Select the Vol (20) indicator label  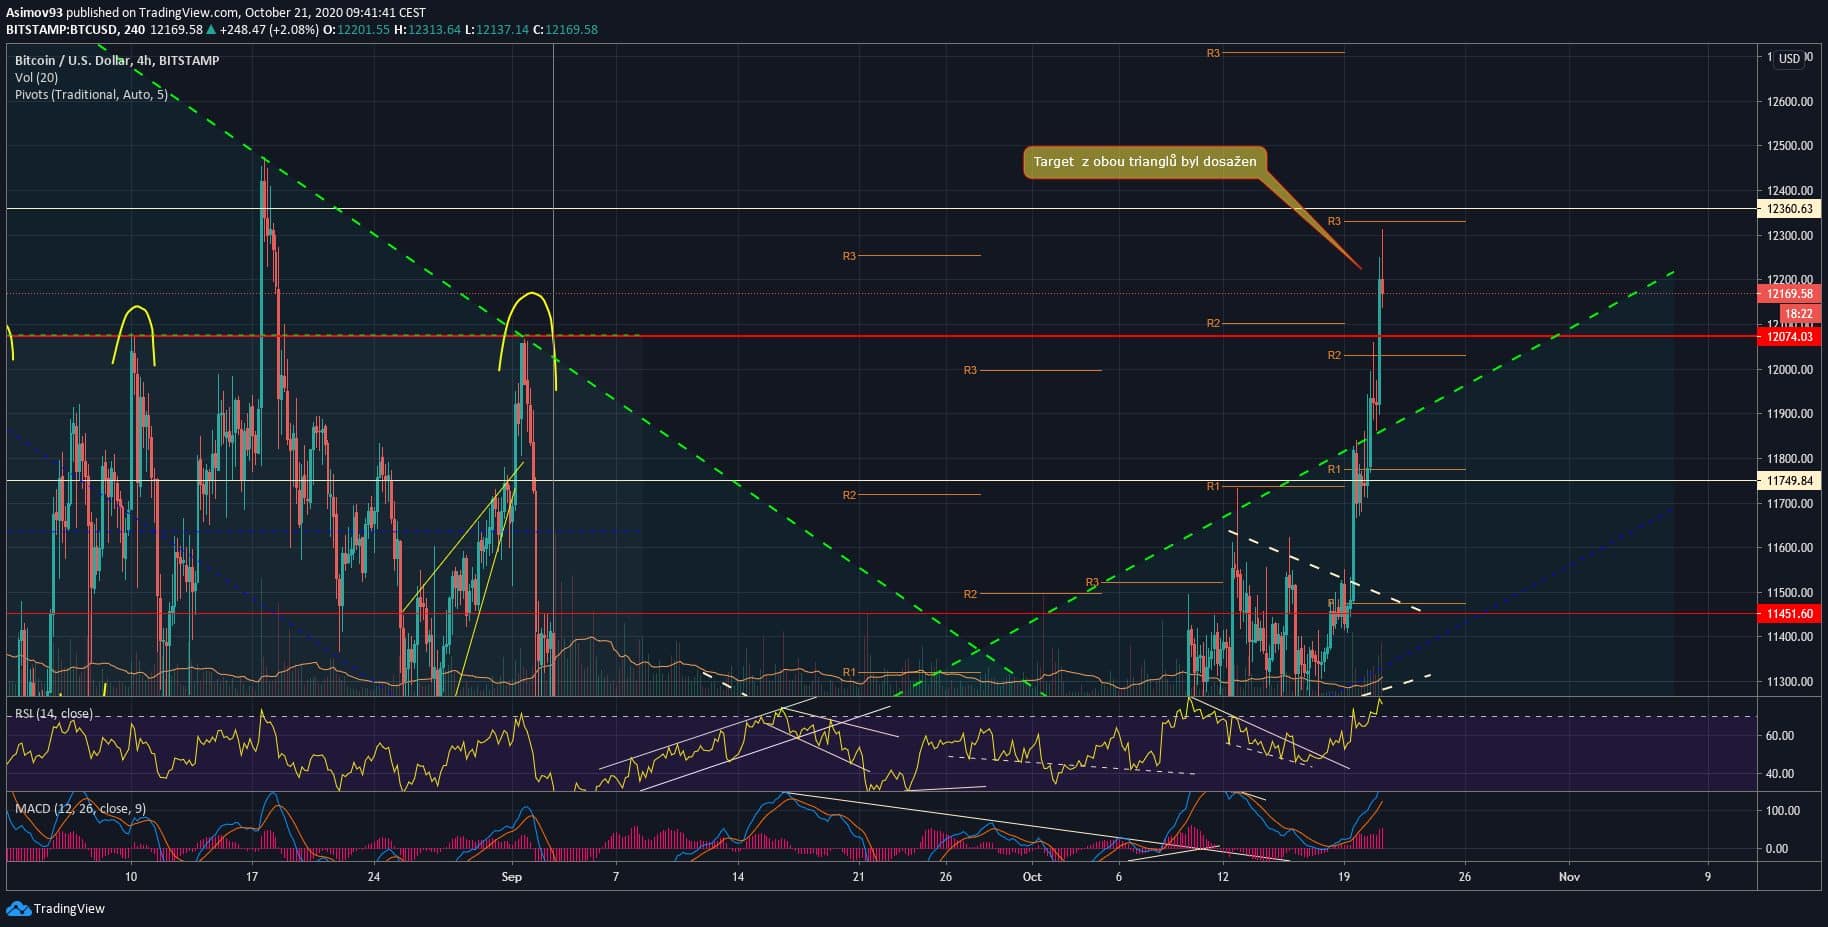point(36,77)
